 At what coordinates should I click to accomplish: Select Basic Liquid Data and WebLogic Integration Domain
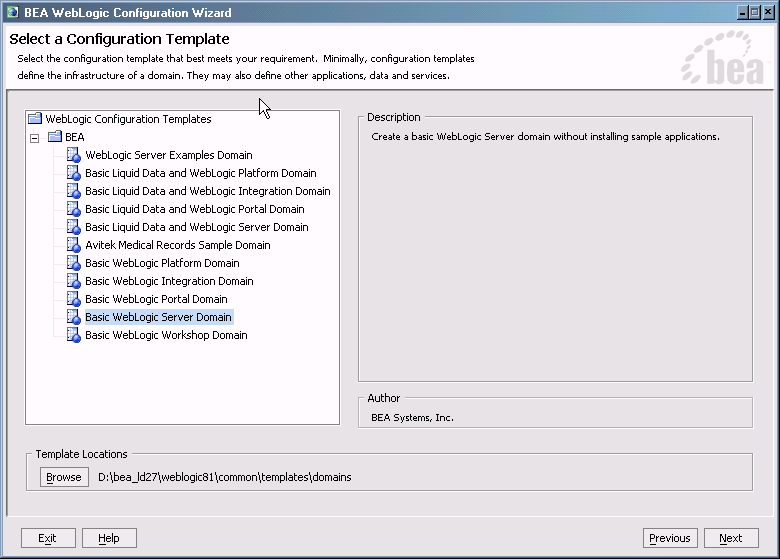(207, 191)
